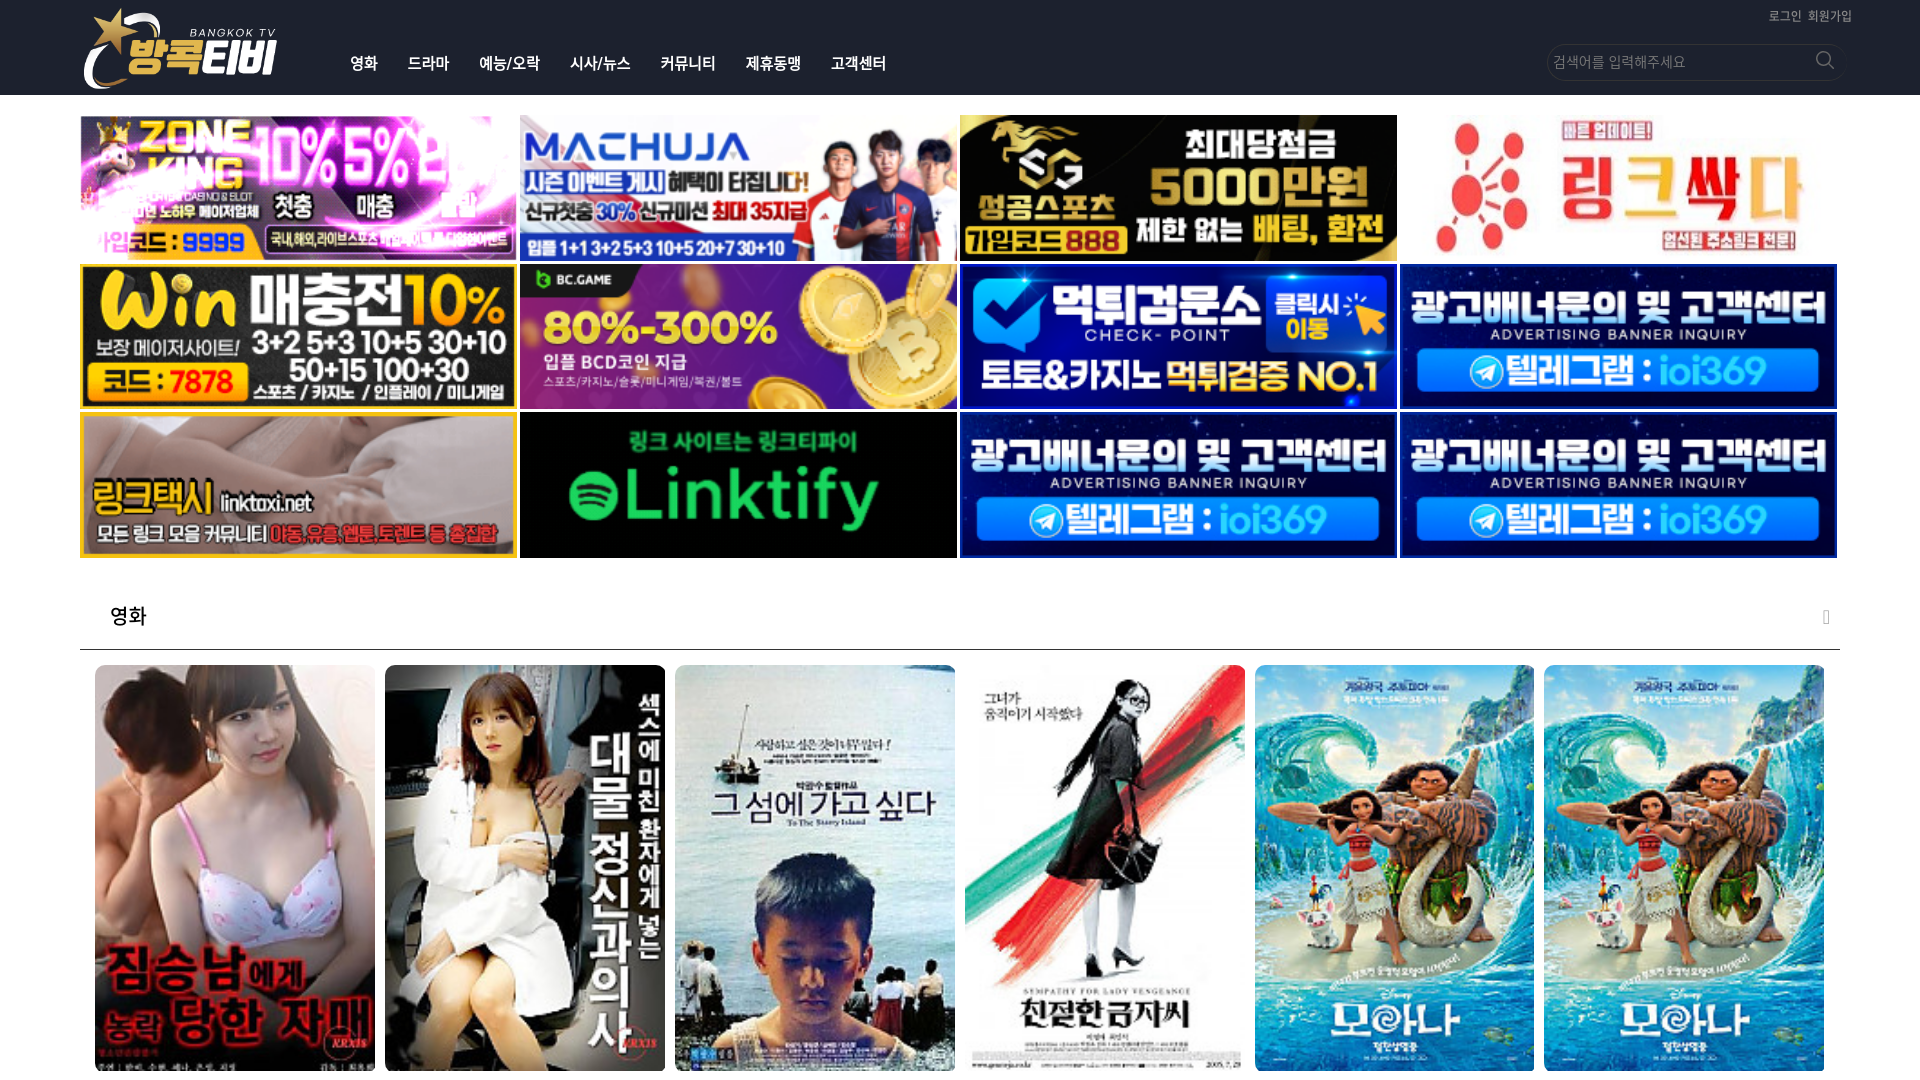Open the 대물 정신과 의사 movie poster
Image resolution: width=1920 pixels, height=1080 pixels.
[x=525, y=868]
